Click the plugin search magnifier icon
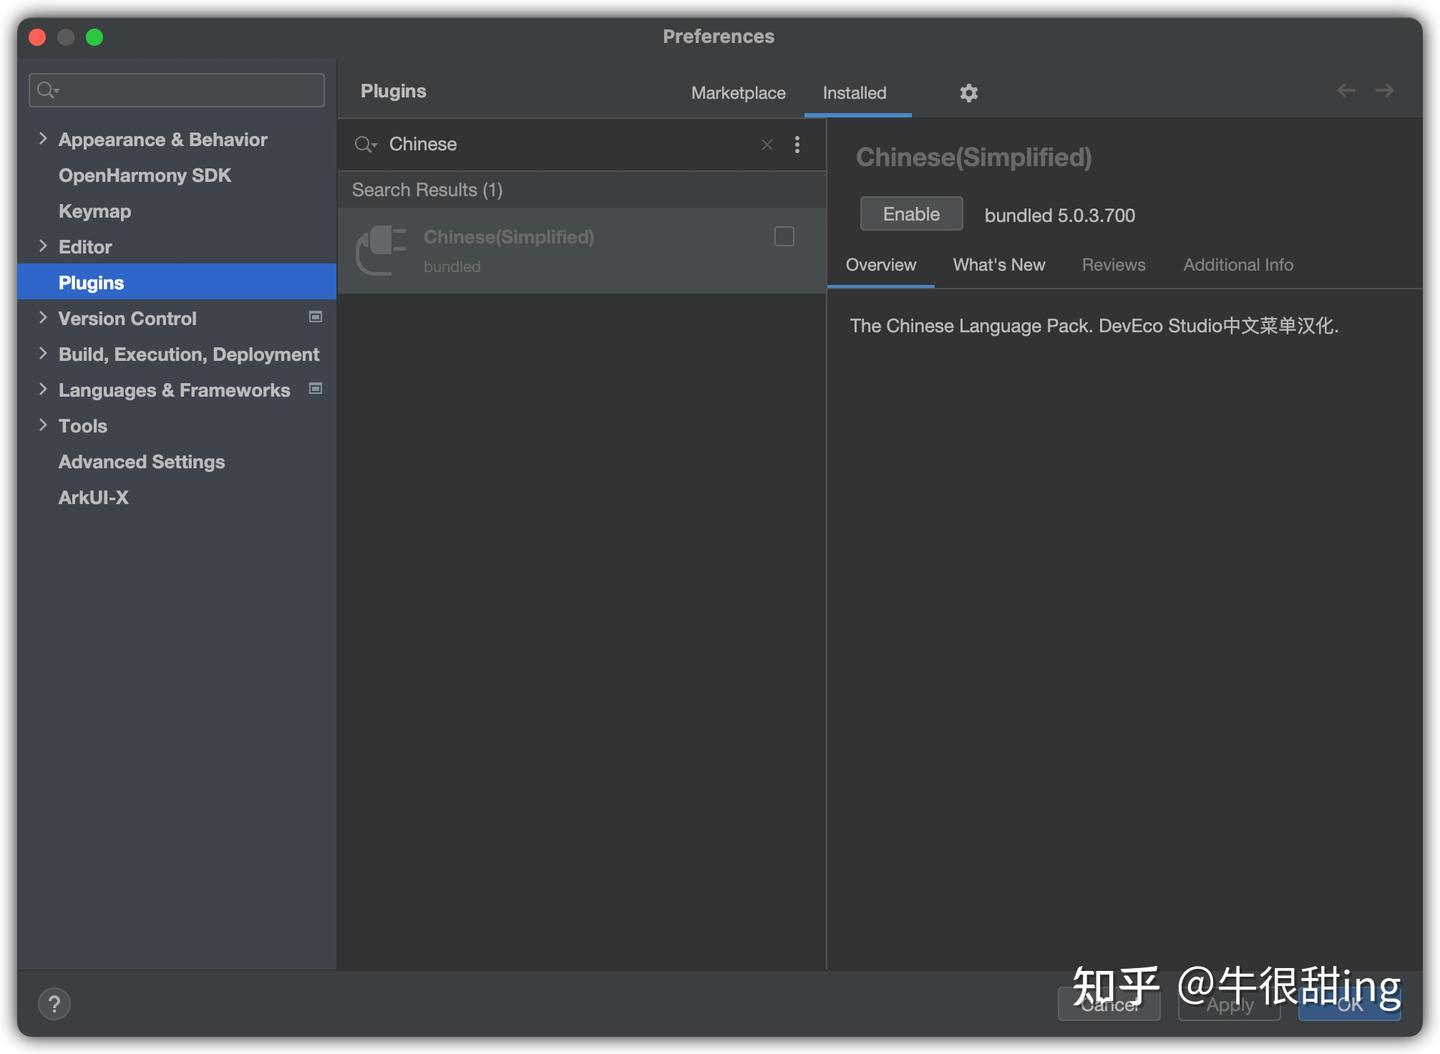The width and height of the screenshot is (1440, 1054). [364, 145]
